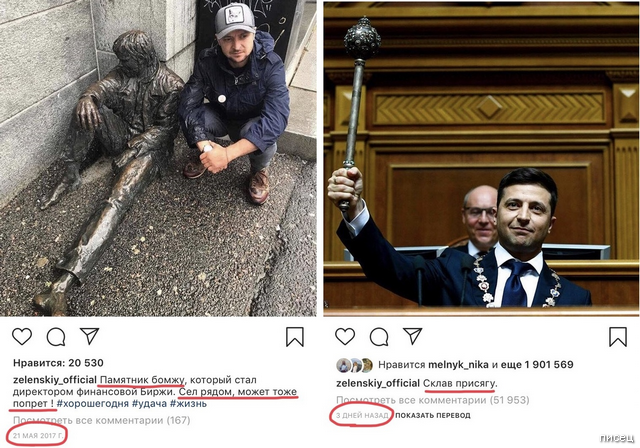
Task: Bookmark the right inauguration post
Action: pyautogui.click(x=618, y=337)
